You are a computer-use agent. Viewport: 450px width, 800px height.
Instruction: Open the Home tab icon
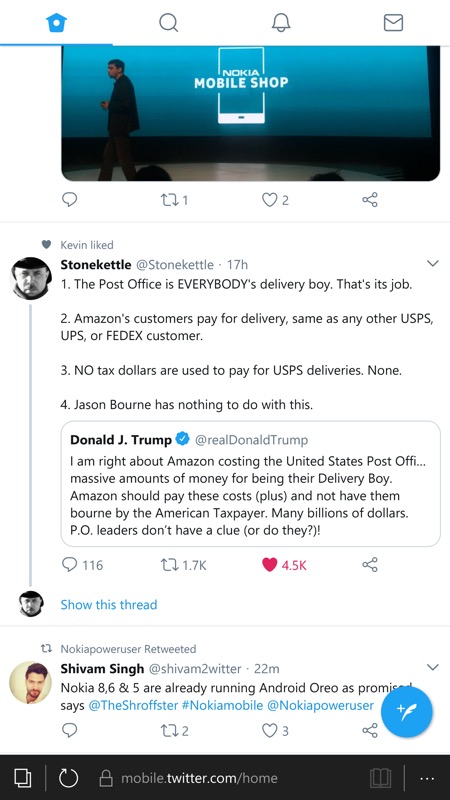[x=56, y=22]
